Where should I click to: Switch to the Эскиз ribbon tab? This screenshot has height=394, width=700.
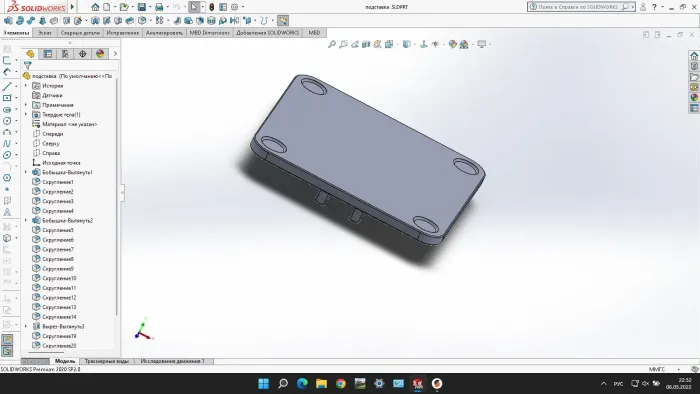tap(45, 33)
